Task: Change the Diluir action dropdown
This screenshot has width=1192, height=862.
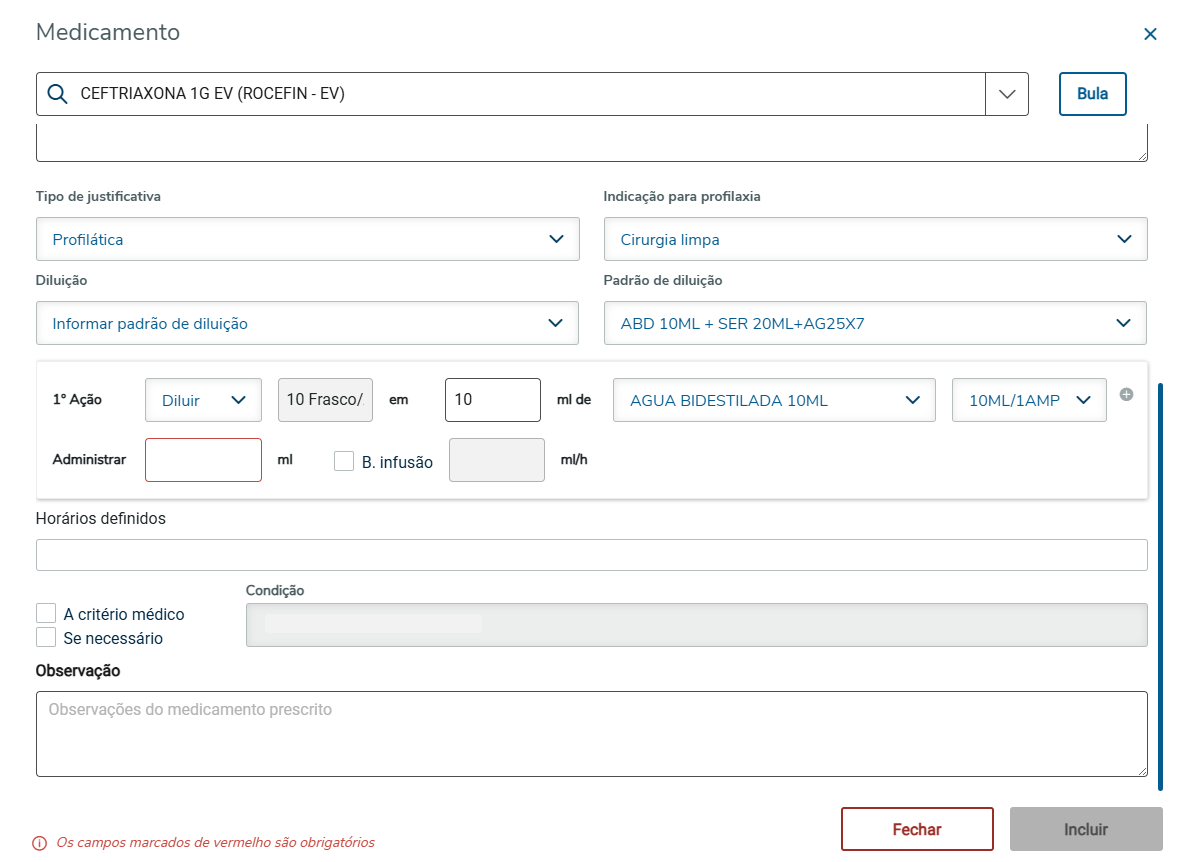Action: (203, 400)
